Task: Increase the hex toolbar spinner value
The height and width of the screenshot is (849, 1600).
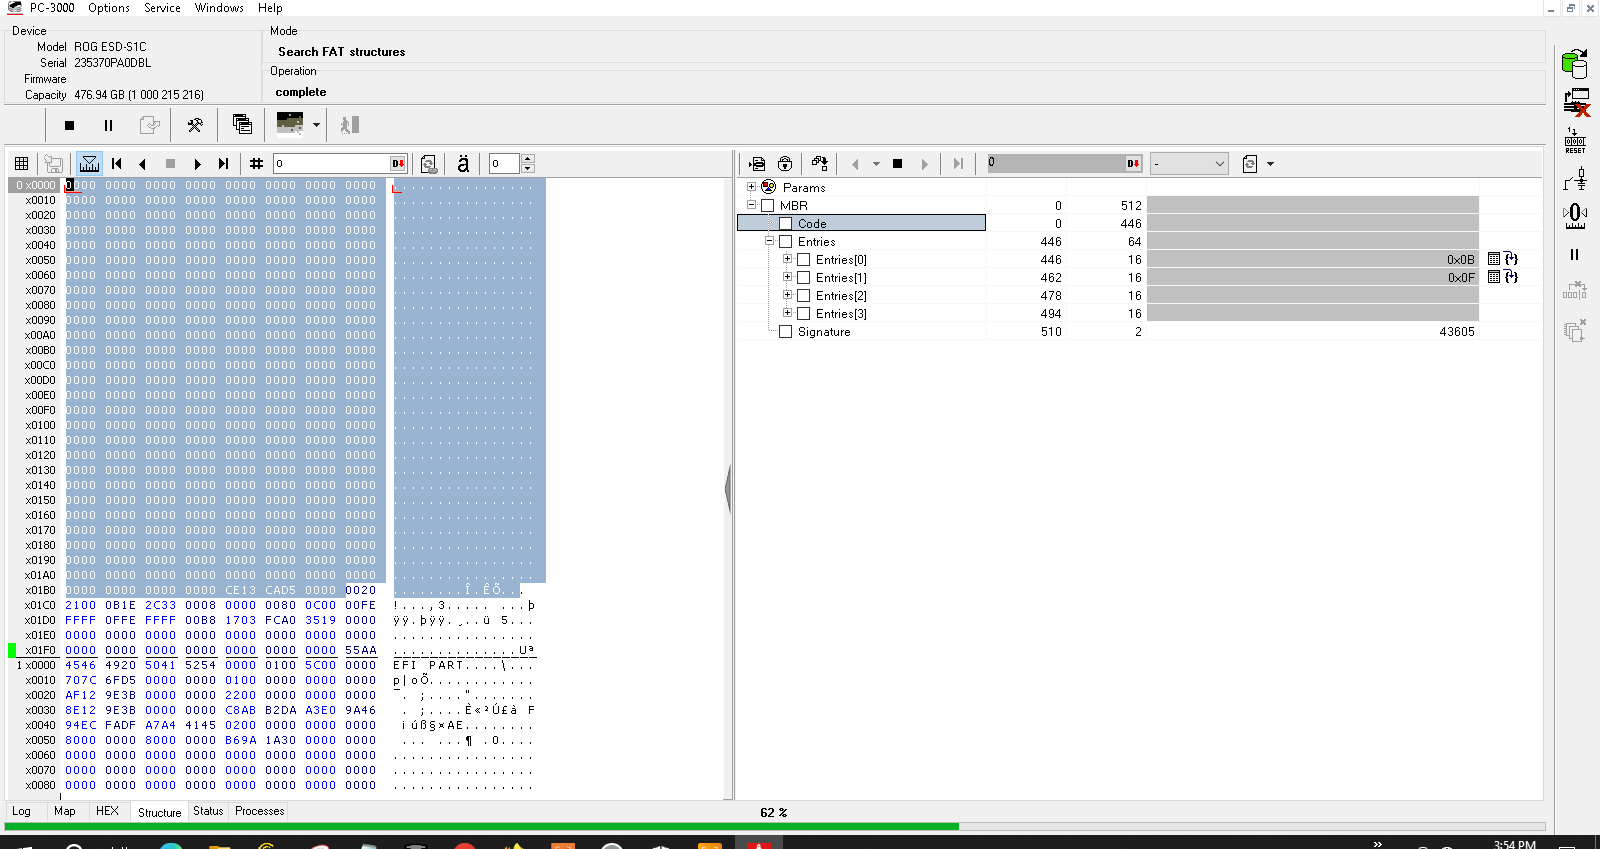Action: tap(528, 159)
